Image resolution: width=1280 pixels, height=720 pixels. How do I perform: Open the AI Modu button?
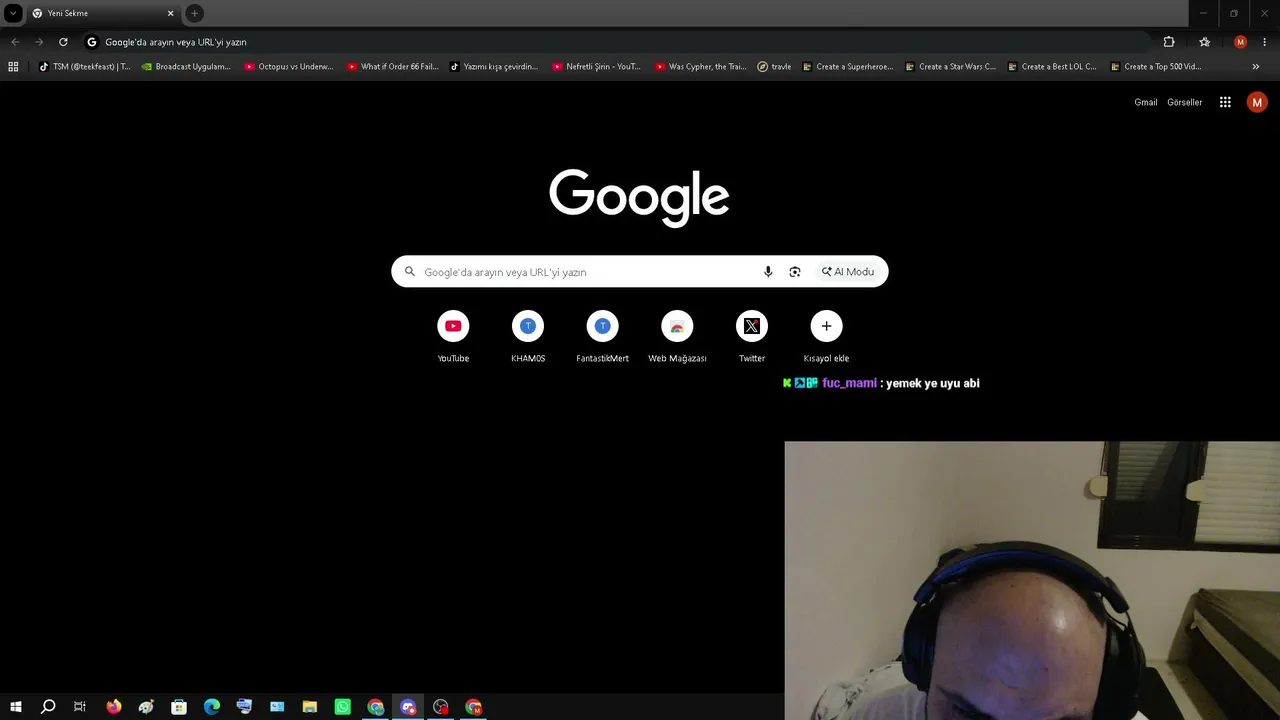[848, 272]
